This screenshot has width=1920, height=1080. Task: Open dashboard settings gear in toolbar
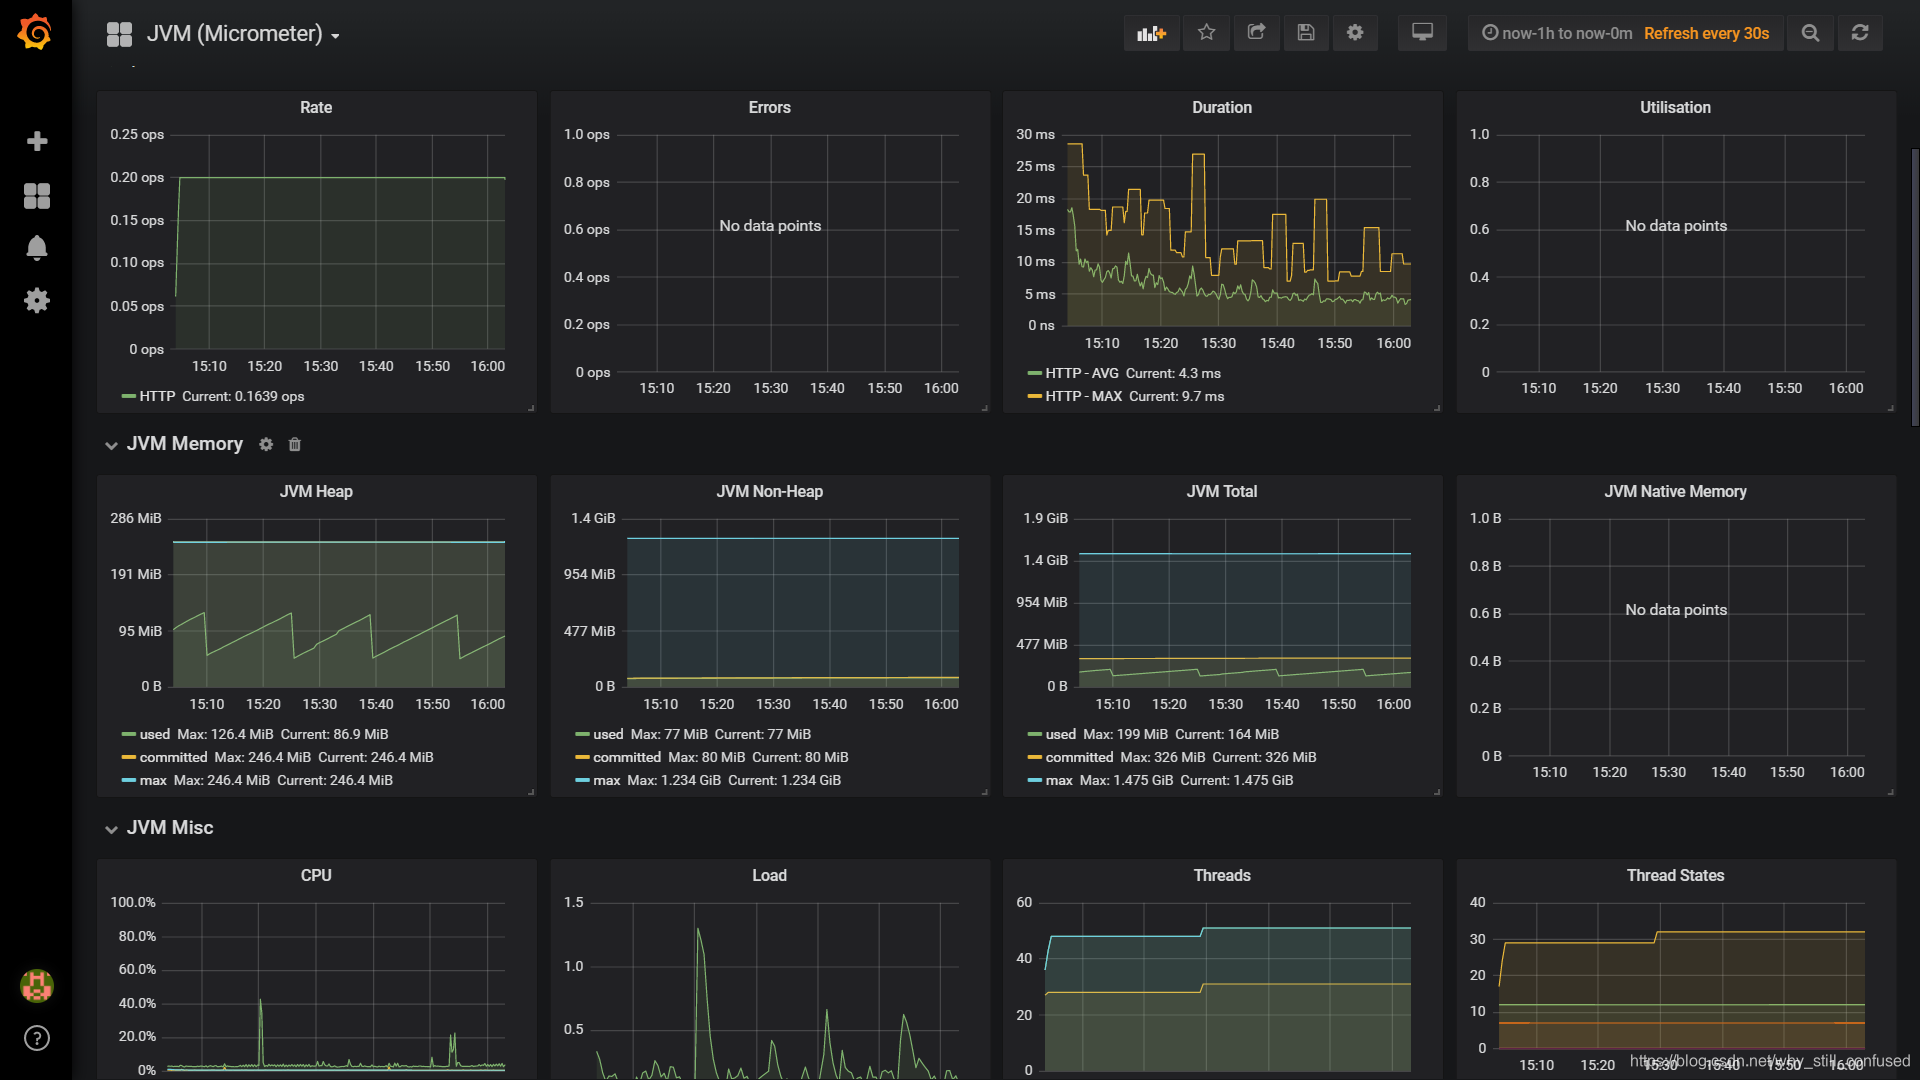tap(1355, 33)
